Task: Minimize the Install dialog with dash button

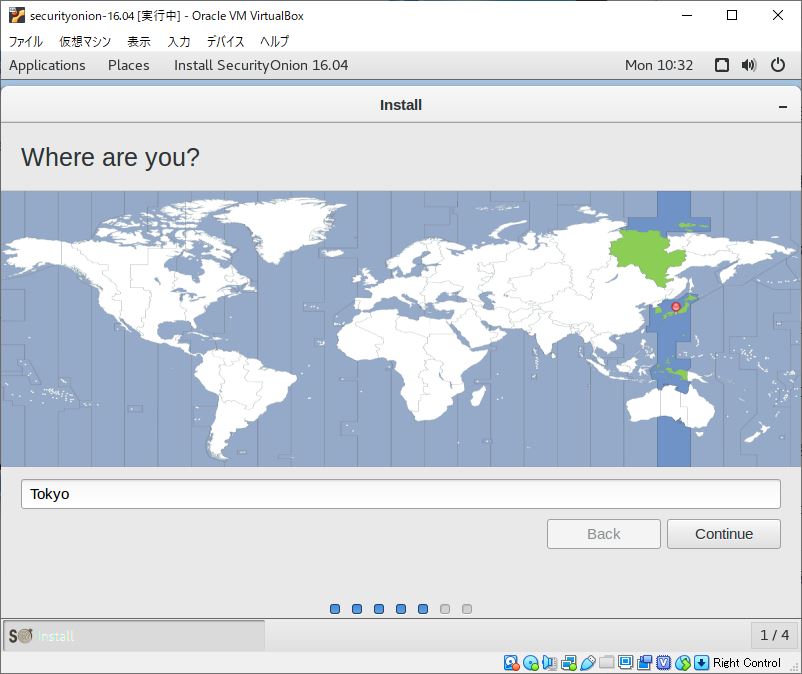Action: (783, 106)
